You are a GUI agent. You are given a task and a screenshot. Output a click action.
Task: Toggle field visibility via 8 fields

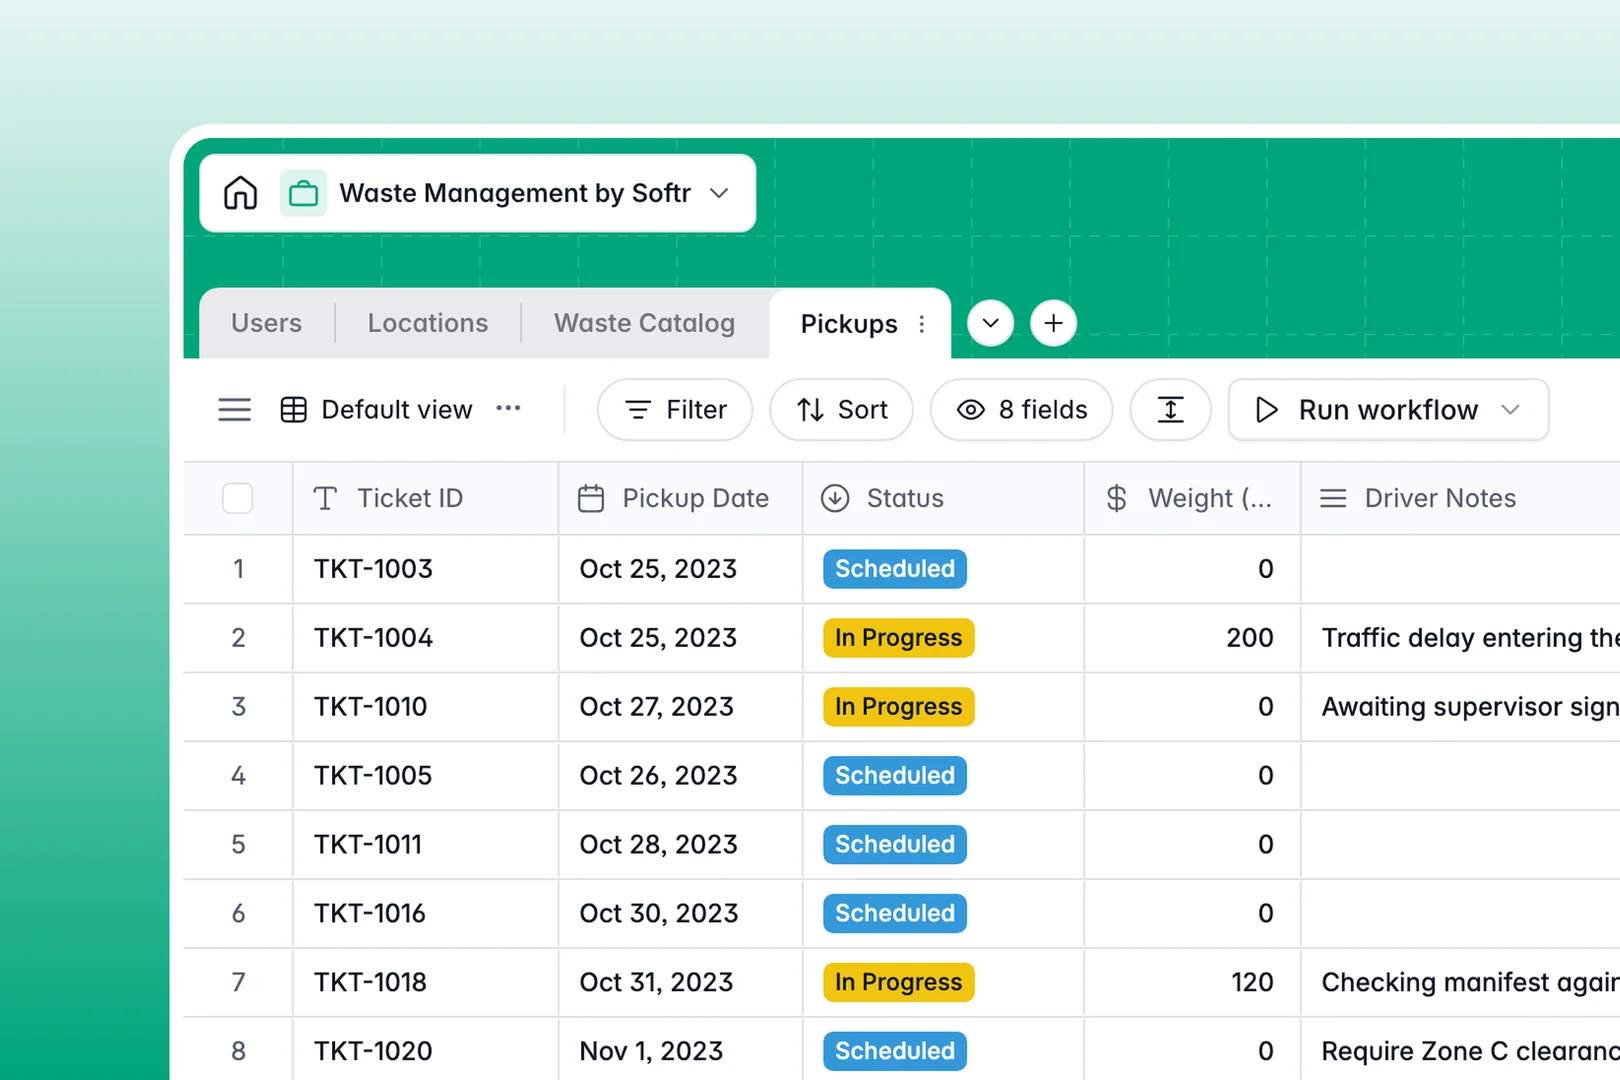[1021, 410]
